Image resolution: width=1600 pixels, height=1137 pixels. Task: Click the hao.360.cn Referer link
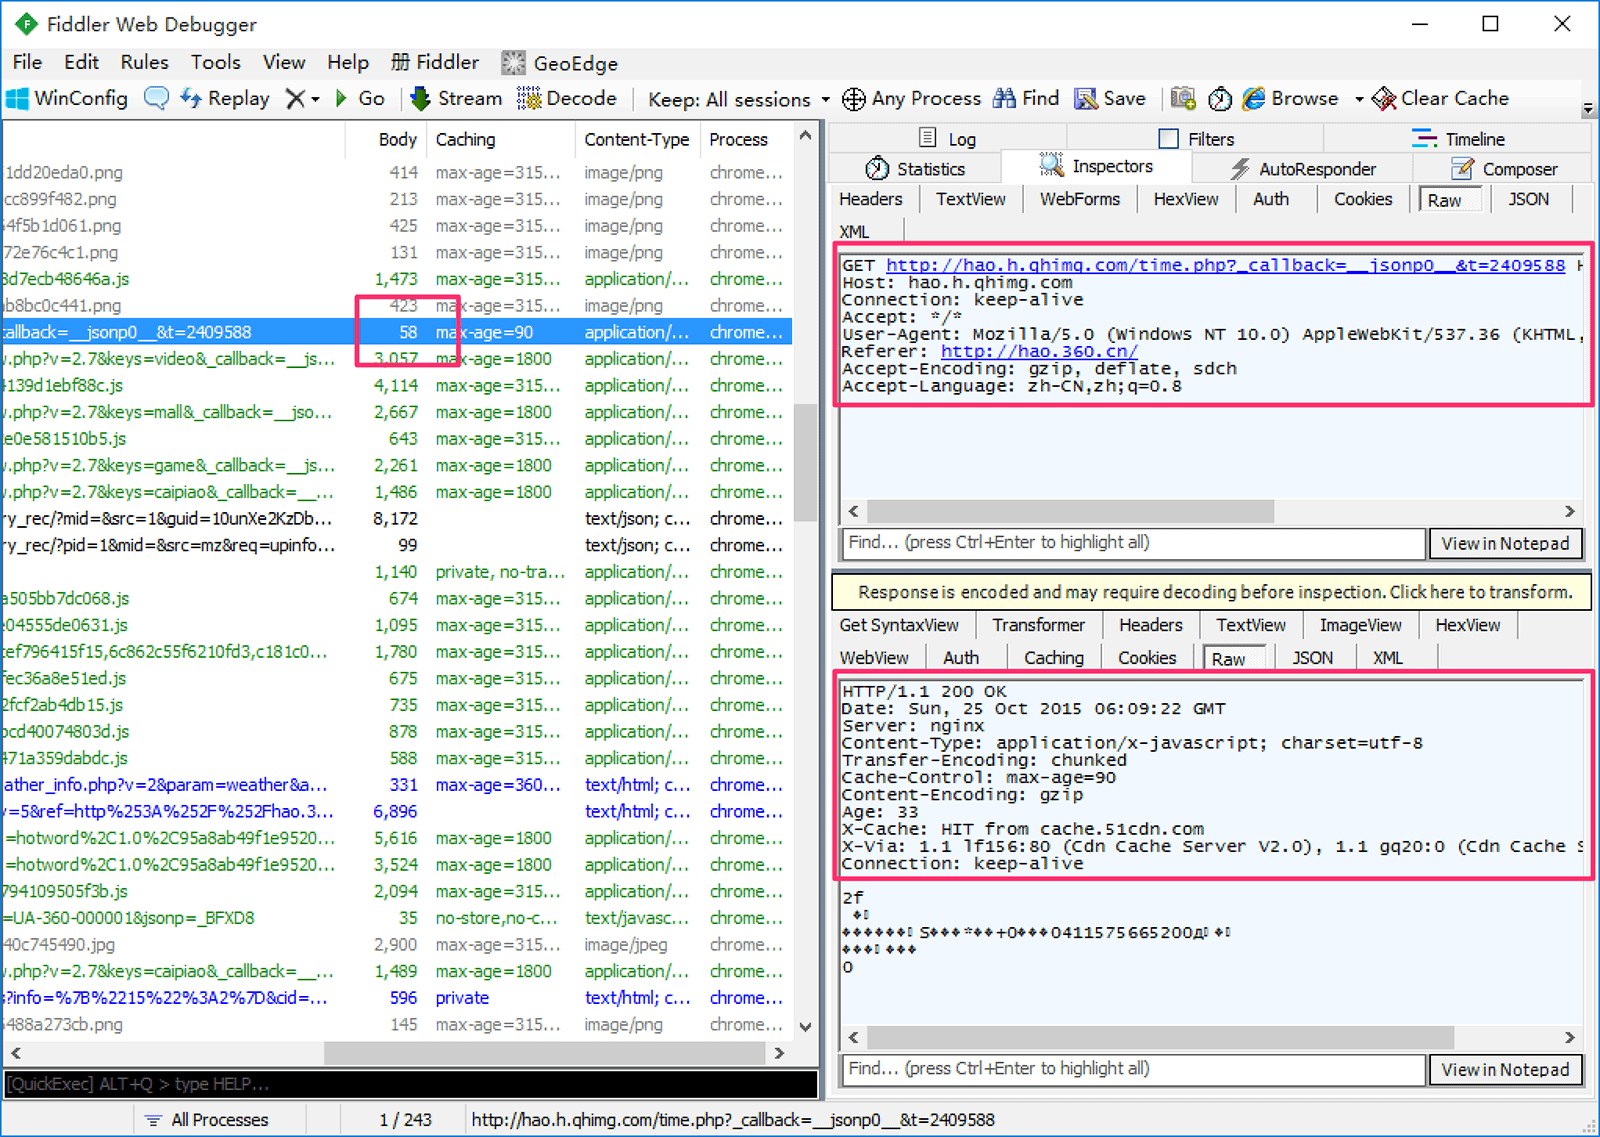point(1038,352)
